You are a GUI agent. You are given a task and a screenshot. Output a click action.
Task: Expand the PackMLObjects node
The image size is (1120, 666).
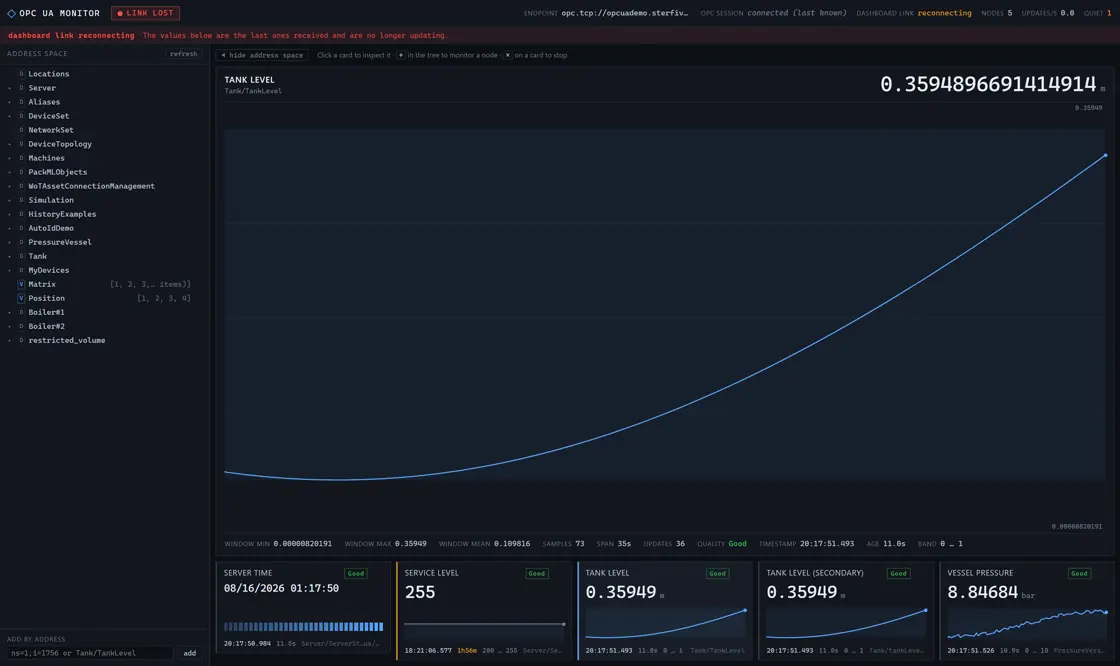[9, 172]
